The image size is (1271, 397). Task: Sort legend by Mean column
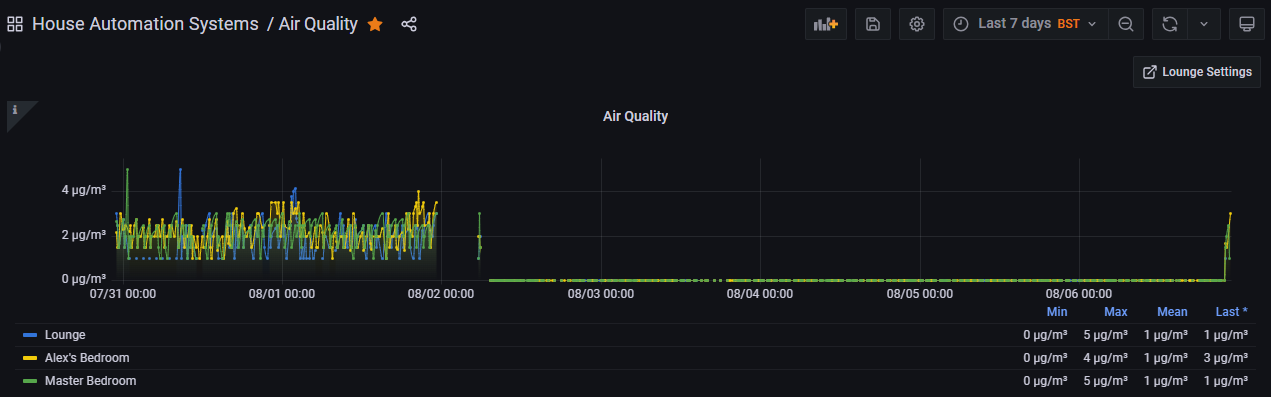1172,312
